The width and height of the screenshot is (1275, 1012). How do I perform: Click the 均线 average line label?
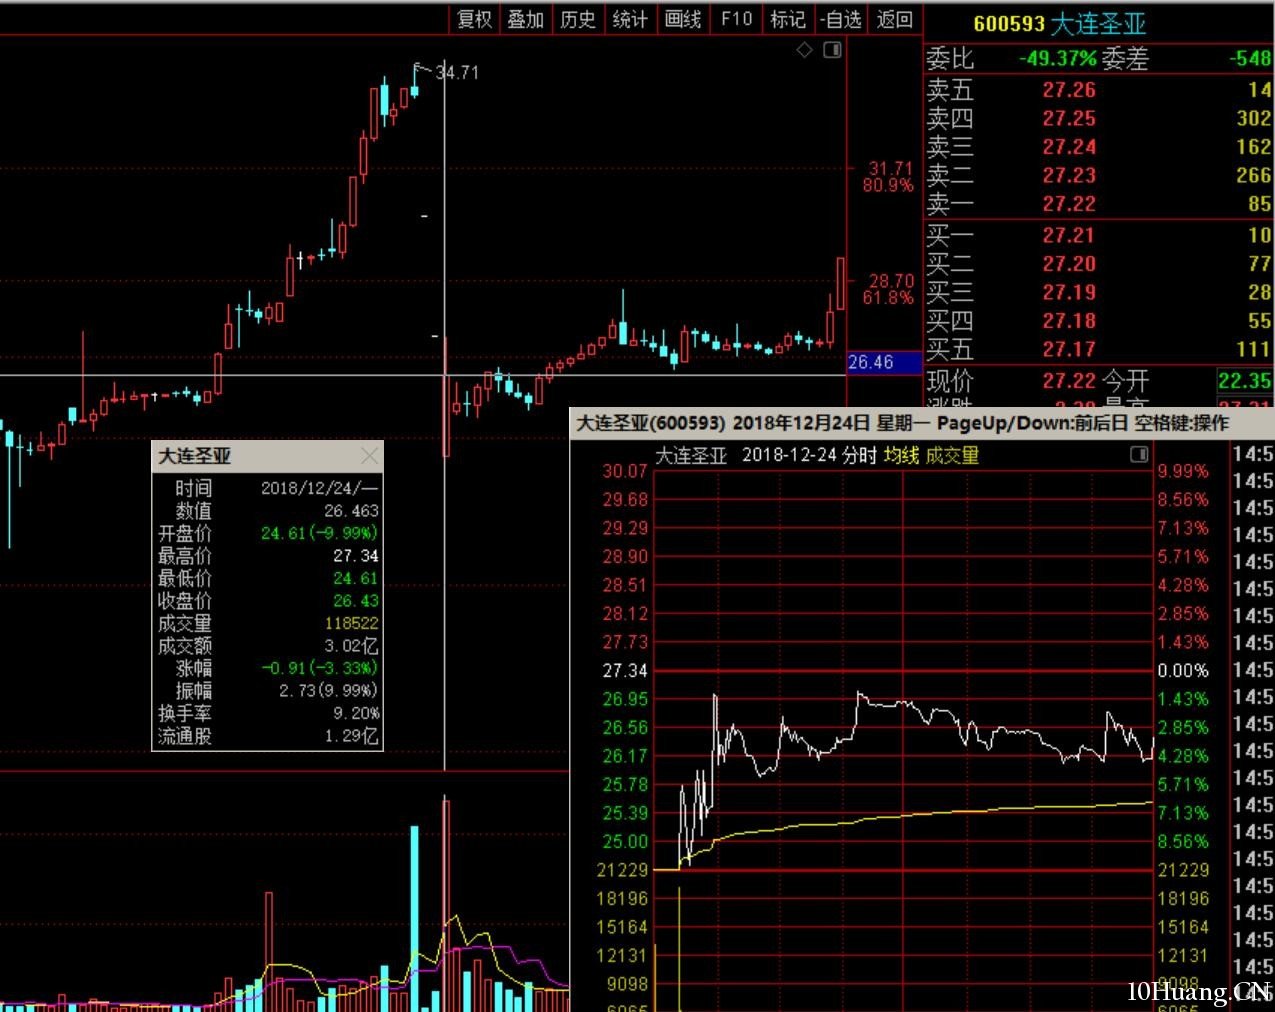(x=901, y=456)
